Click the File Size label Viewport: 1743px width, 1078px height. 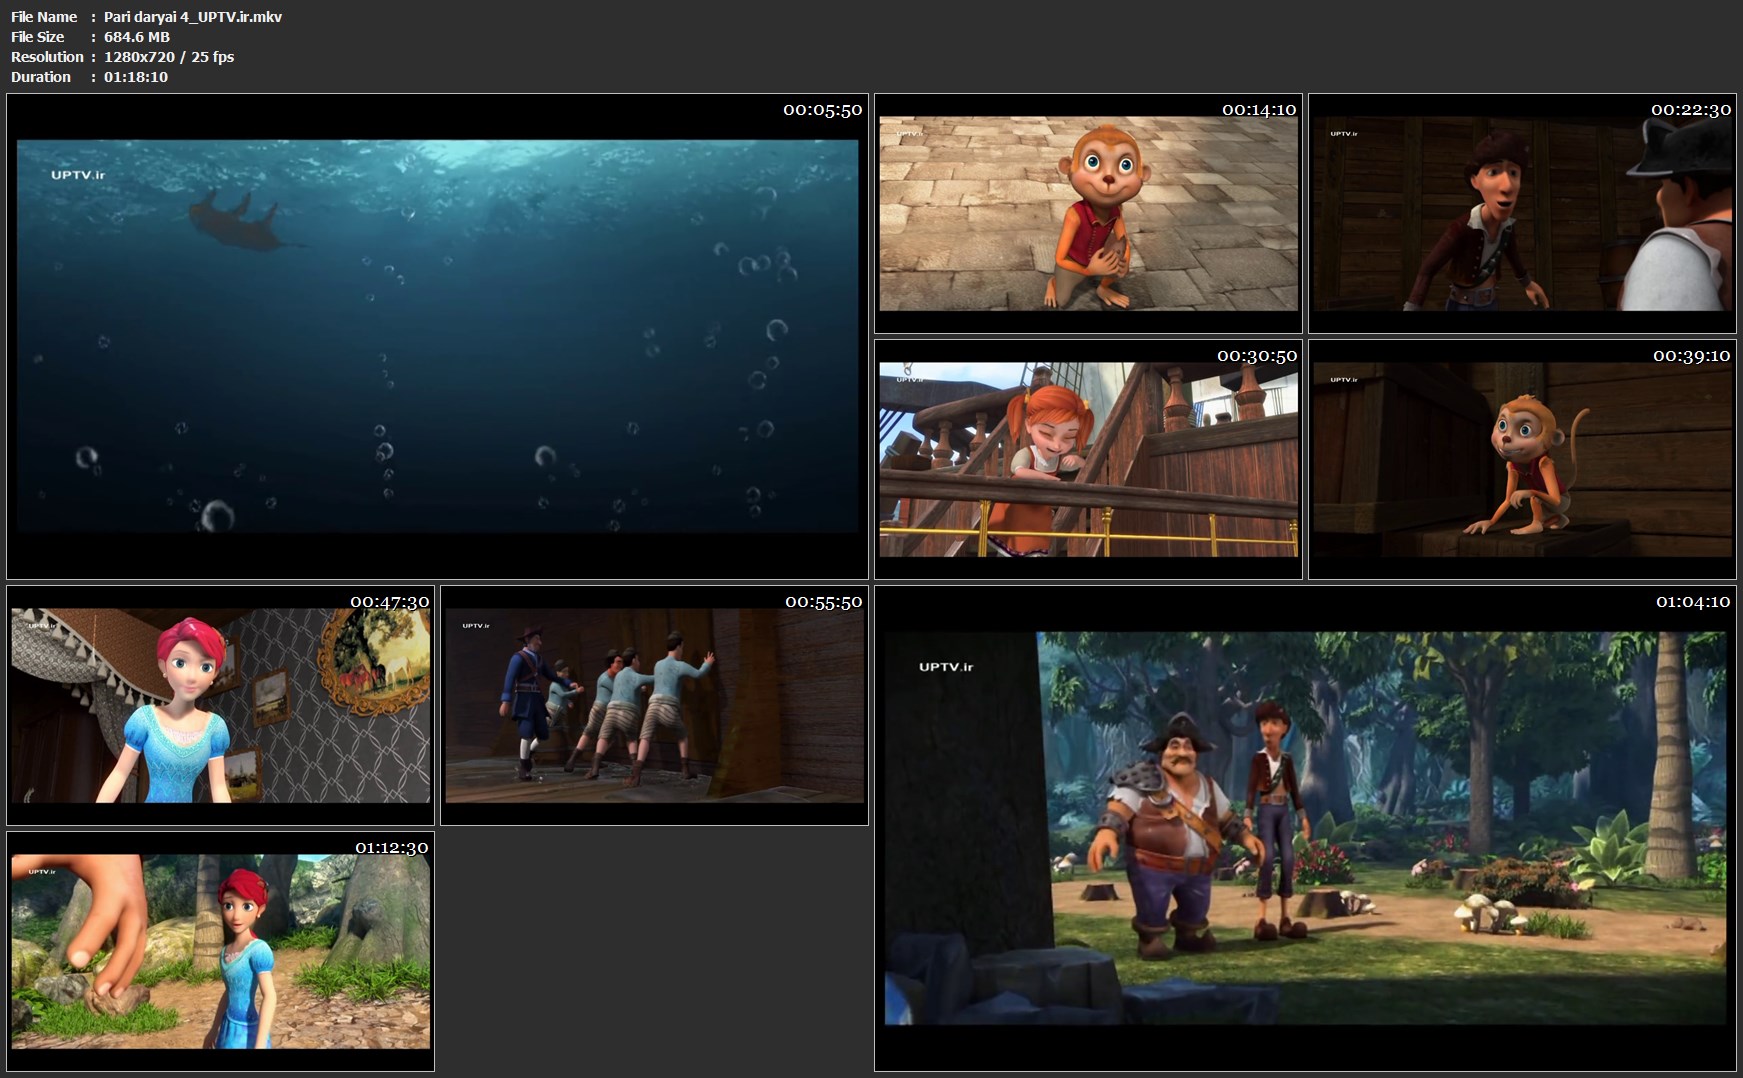point(37,37)
